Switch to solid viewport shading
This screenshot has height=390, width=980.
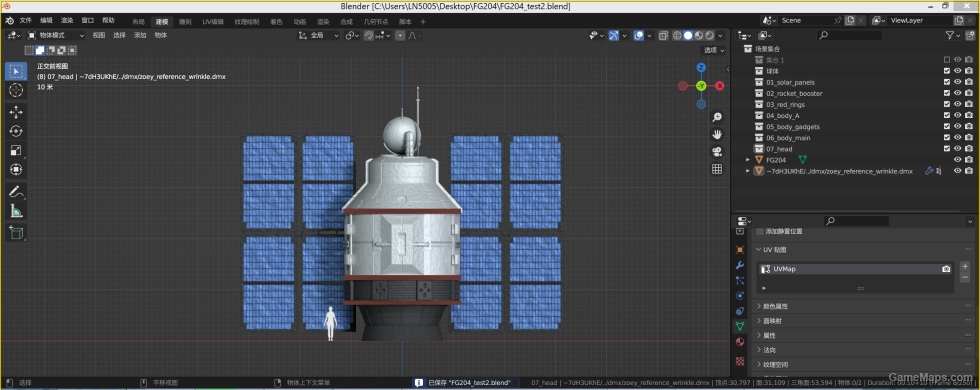coord(688,36)
